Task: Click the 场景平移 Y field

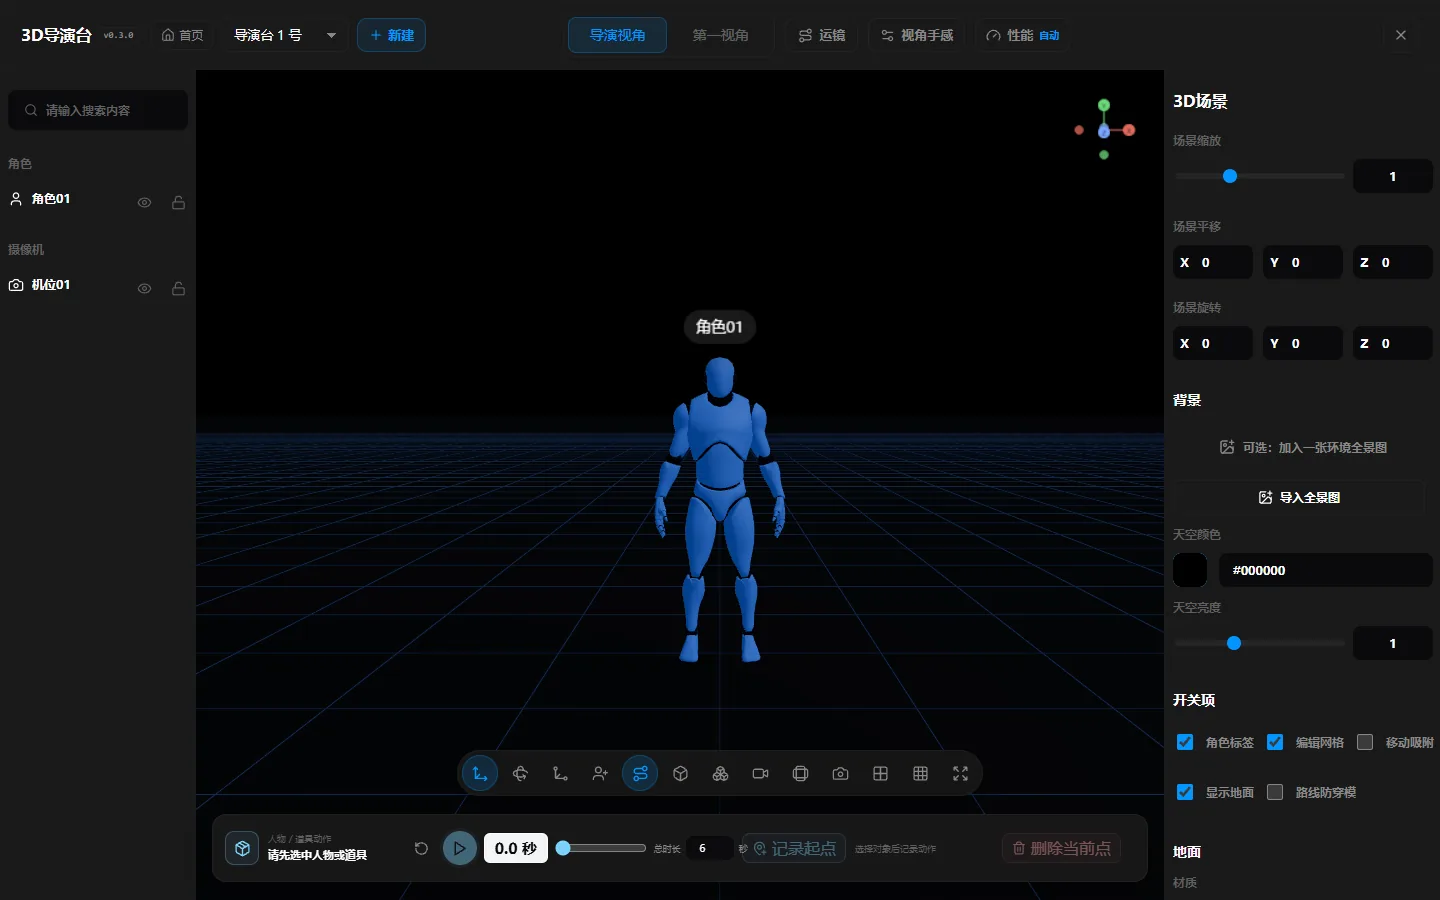Action: pyautogui.click(x=1302, y=262)
